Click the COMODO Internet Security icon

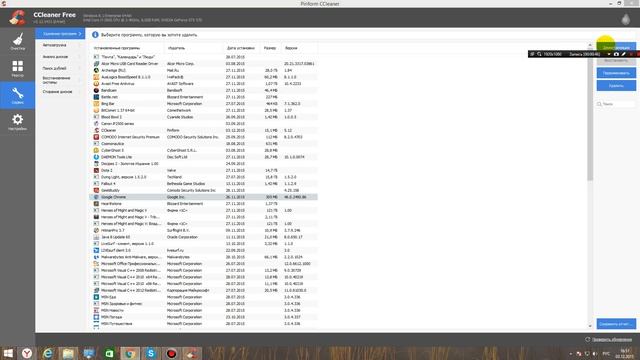96,137
